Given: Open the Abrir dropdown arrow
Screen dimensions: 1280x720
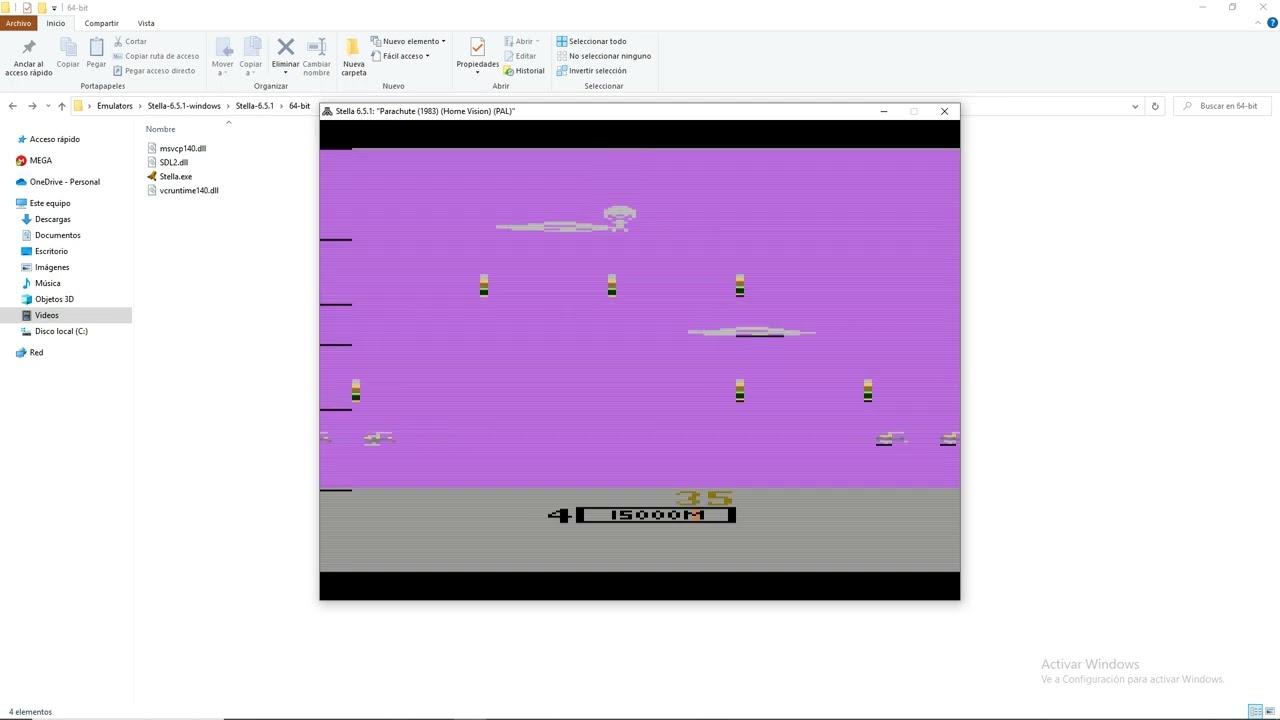Looking at the screenshot, I should (537, 41).
